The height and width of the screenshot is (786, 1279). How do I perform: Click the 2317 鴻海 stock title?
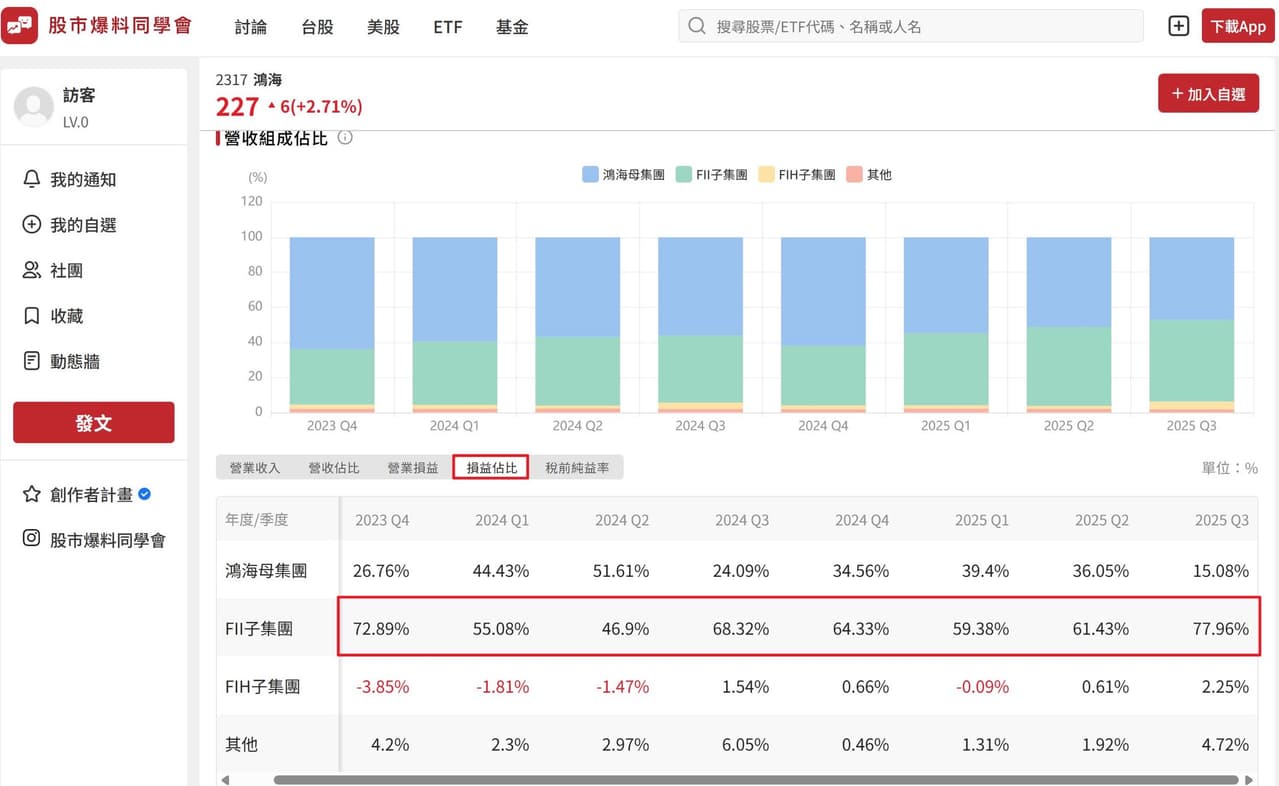249,80
